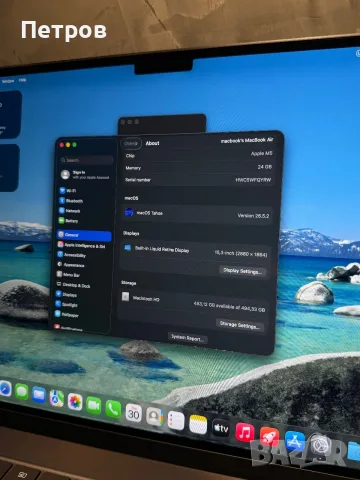
Task: Open Notes from the Dock
Action: 198,424
